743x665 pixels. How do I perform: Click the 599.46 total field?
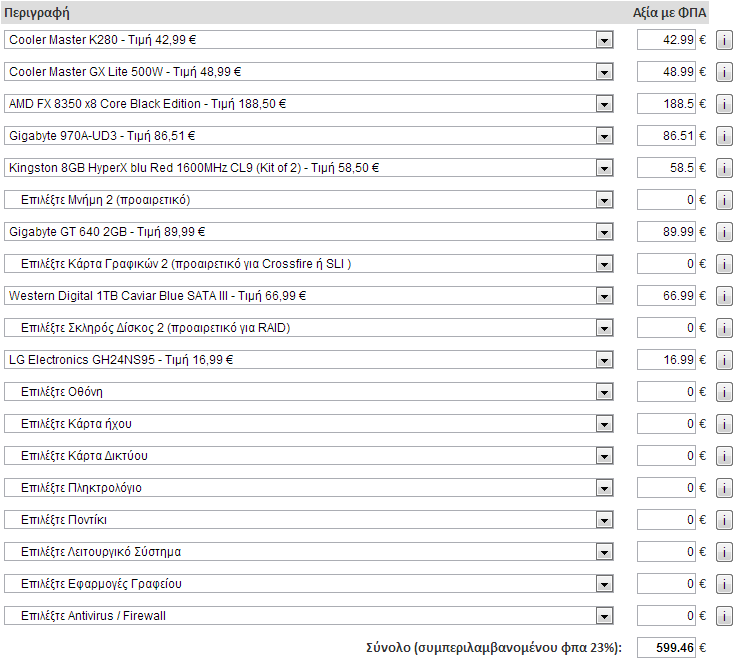click(666, 648)
